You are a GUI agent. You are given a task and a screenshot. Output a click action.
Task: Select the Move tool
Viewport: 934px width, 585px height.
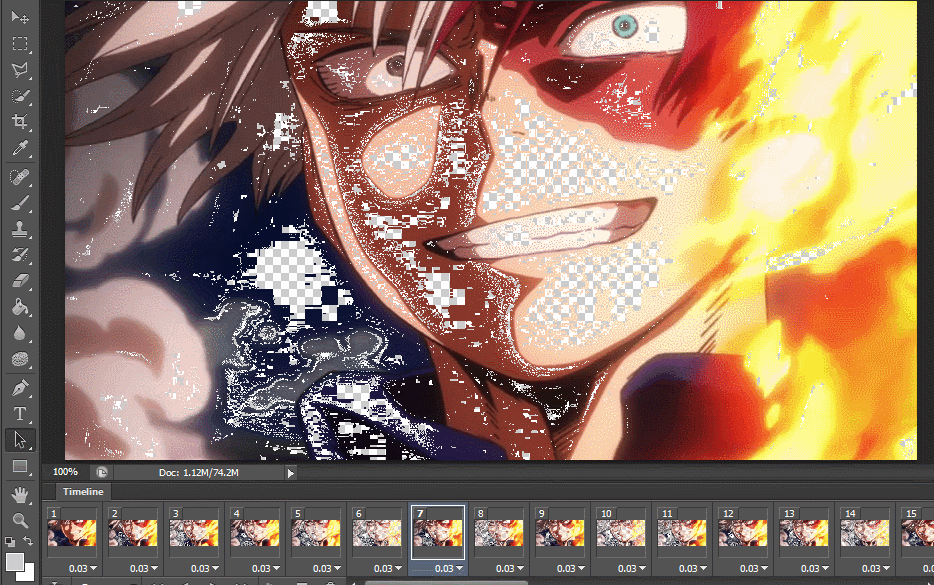point(20,17)
